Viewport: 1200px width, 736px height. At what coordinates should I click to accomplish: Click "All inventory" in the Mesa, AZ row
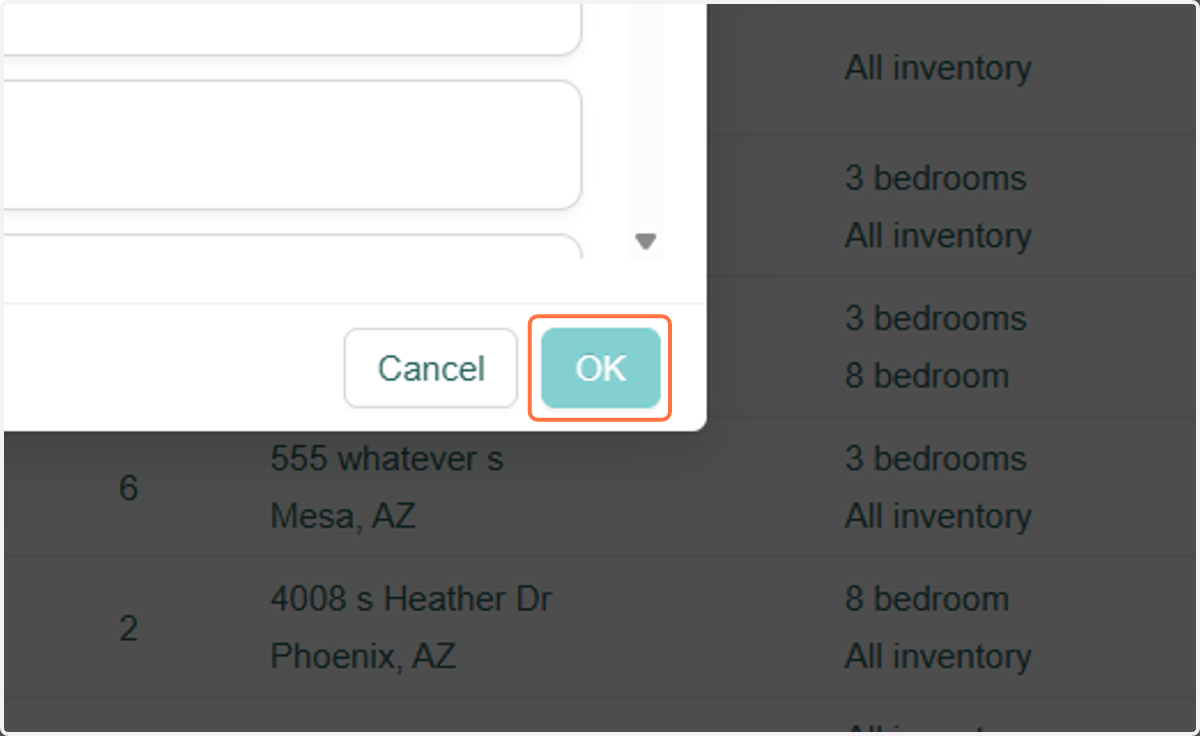[x=938, y=517]
